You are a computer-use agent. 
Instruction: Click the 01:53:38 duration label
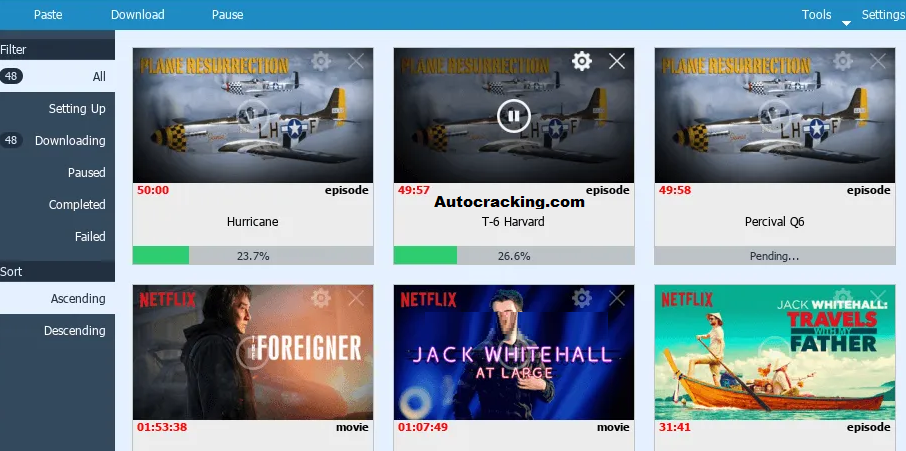click(162, 427)
